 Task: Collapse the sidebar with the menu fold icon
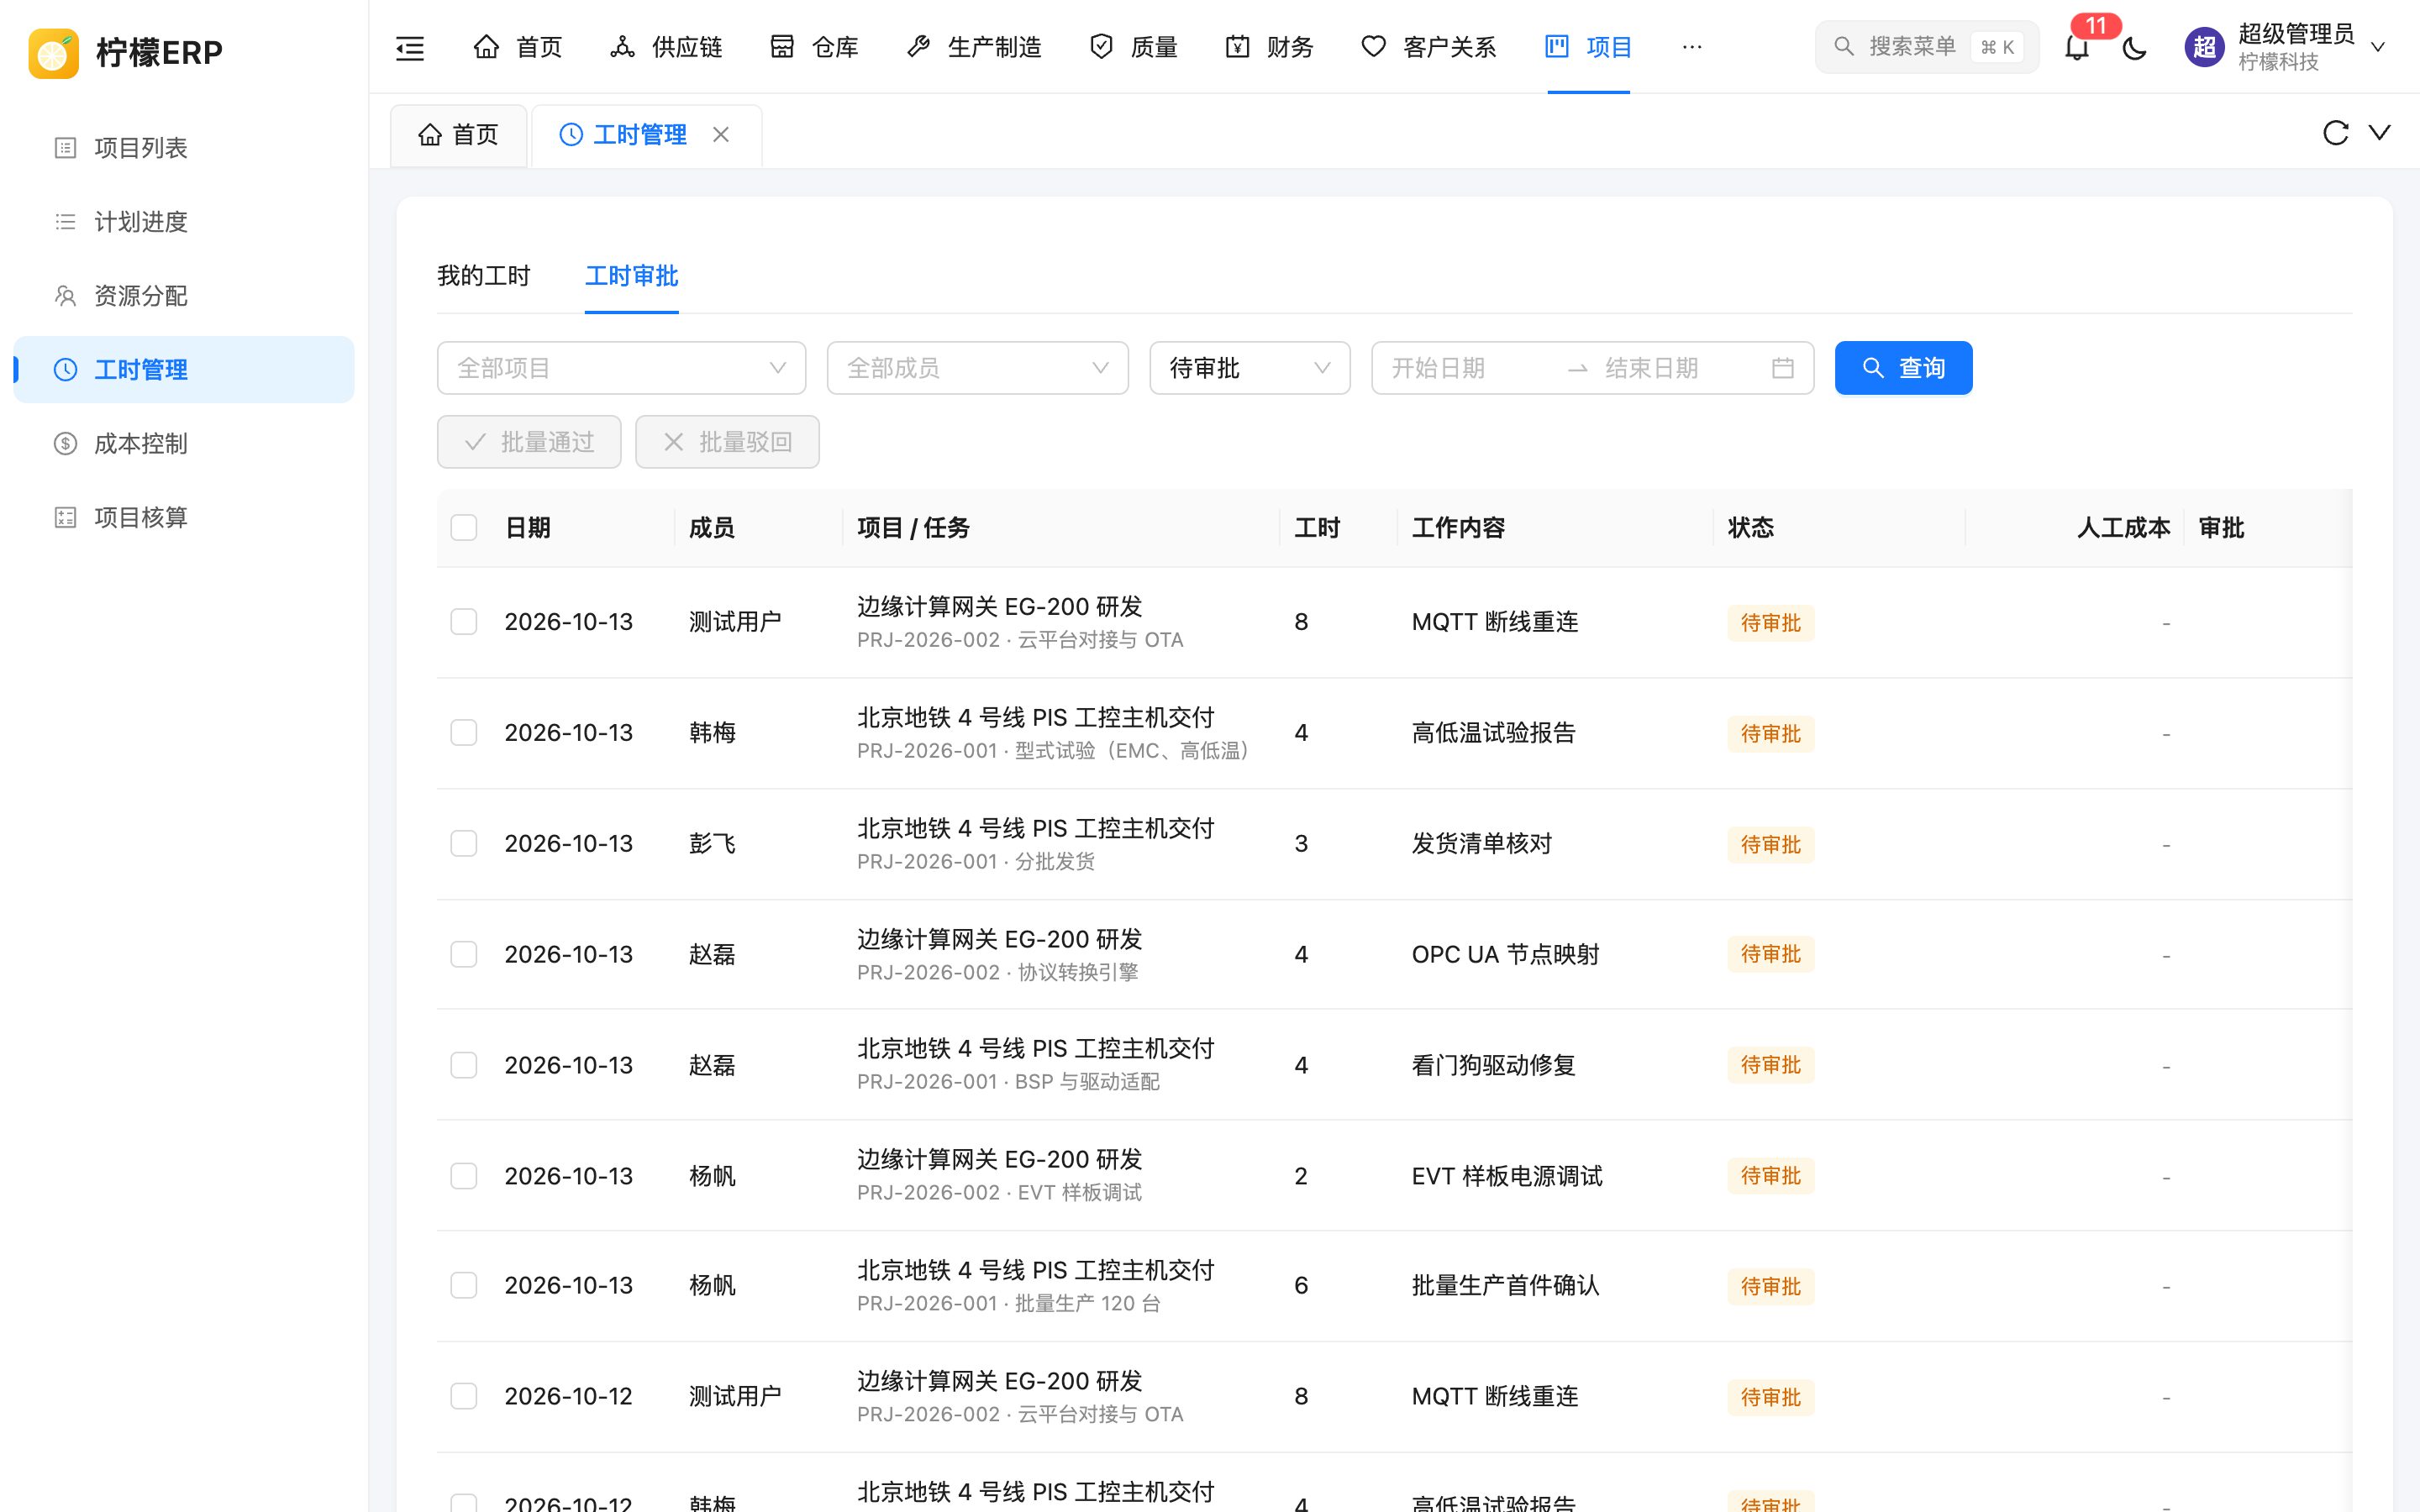coord(410,47)
